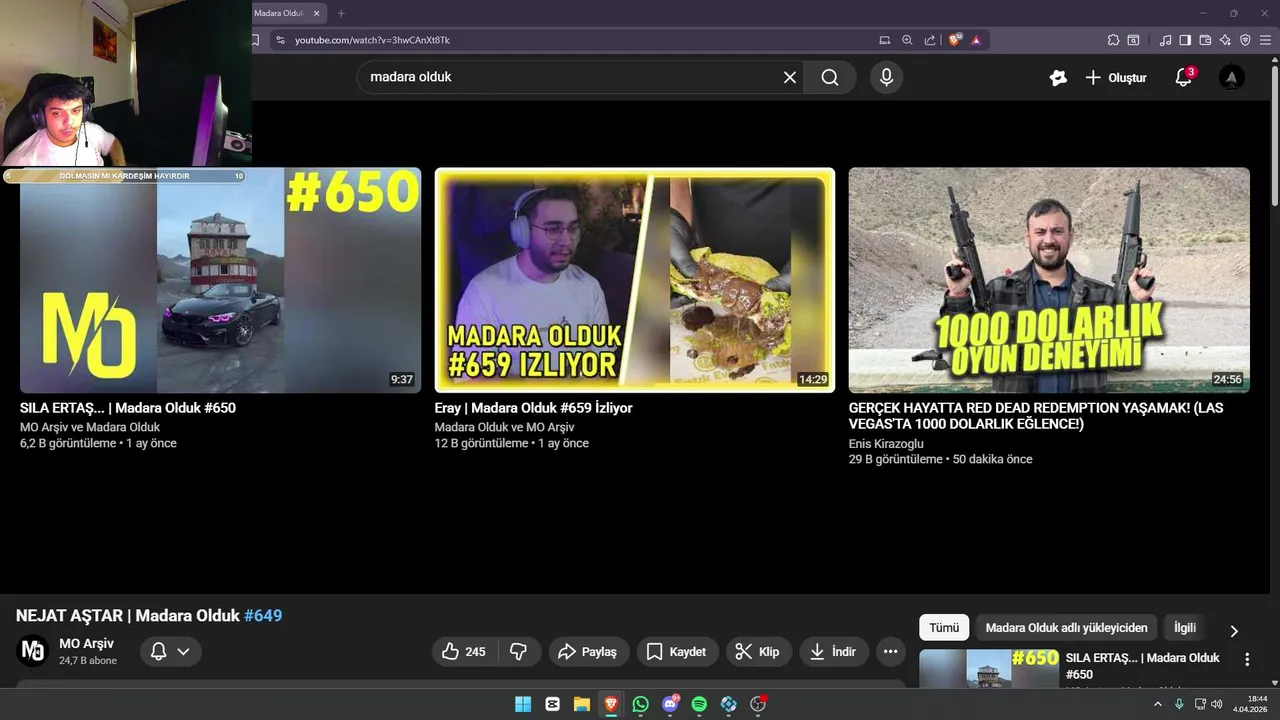Viewport: 1280px width, 720px height.
Task: Open options menu for sidebar video #650
Action: pyautogui.click(x=1247, y=660)
